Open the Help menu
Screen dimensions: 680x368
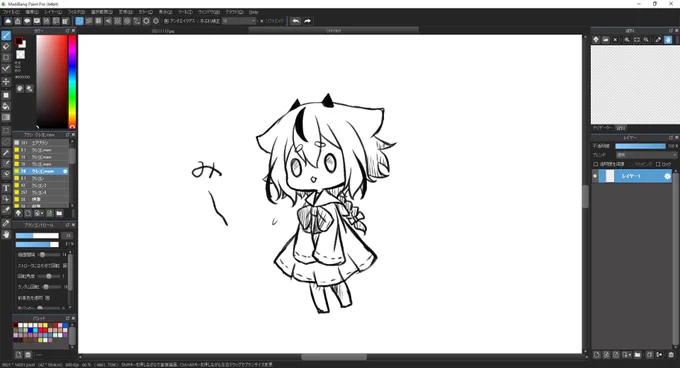tap(254, 12)
